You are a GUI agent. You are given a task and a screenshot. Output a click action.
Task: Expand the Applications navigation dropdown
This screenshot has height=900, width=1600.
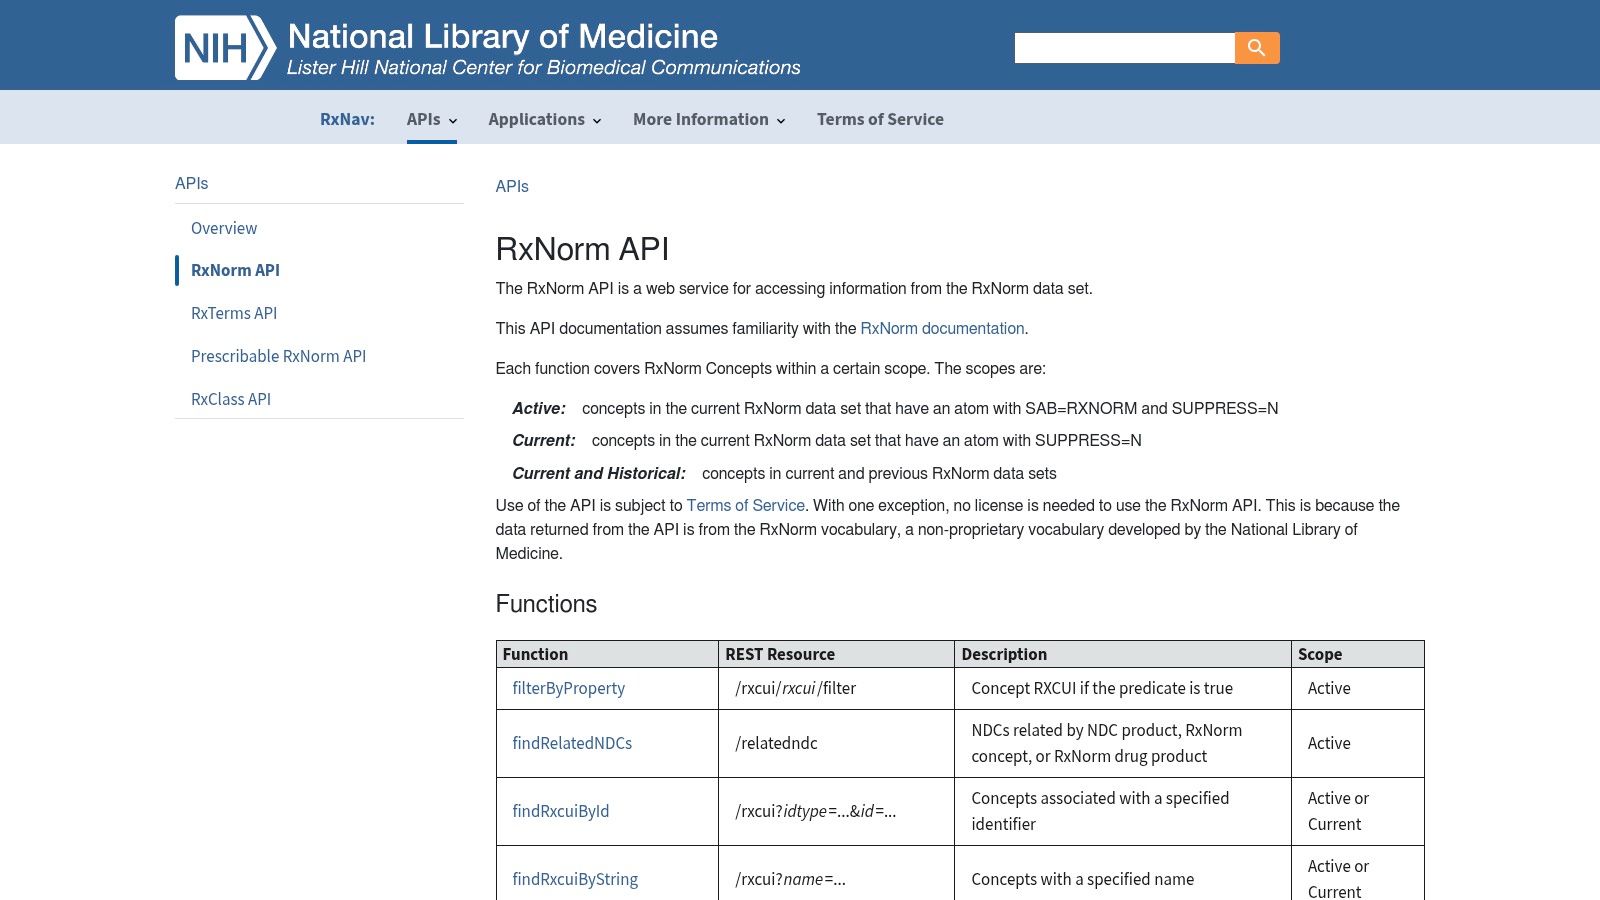pyautogui.click(x=545, y=119)
